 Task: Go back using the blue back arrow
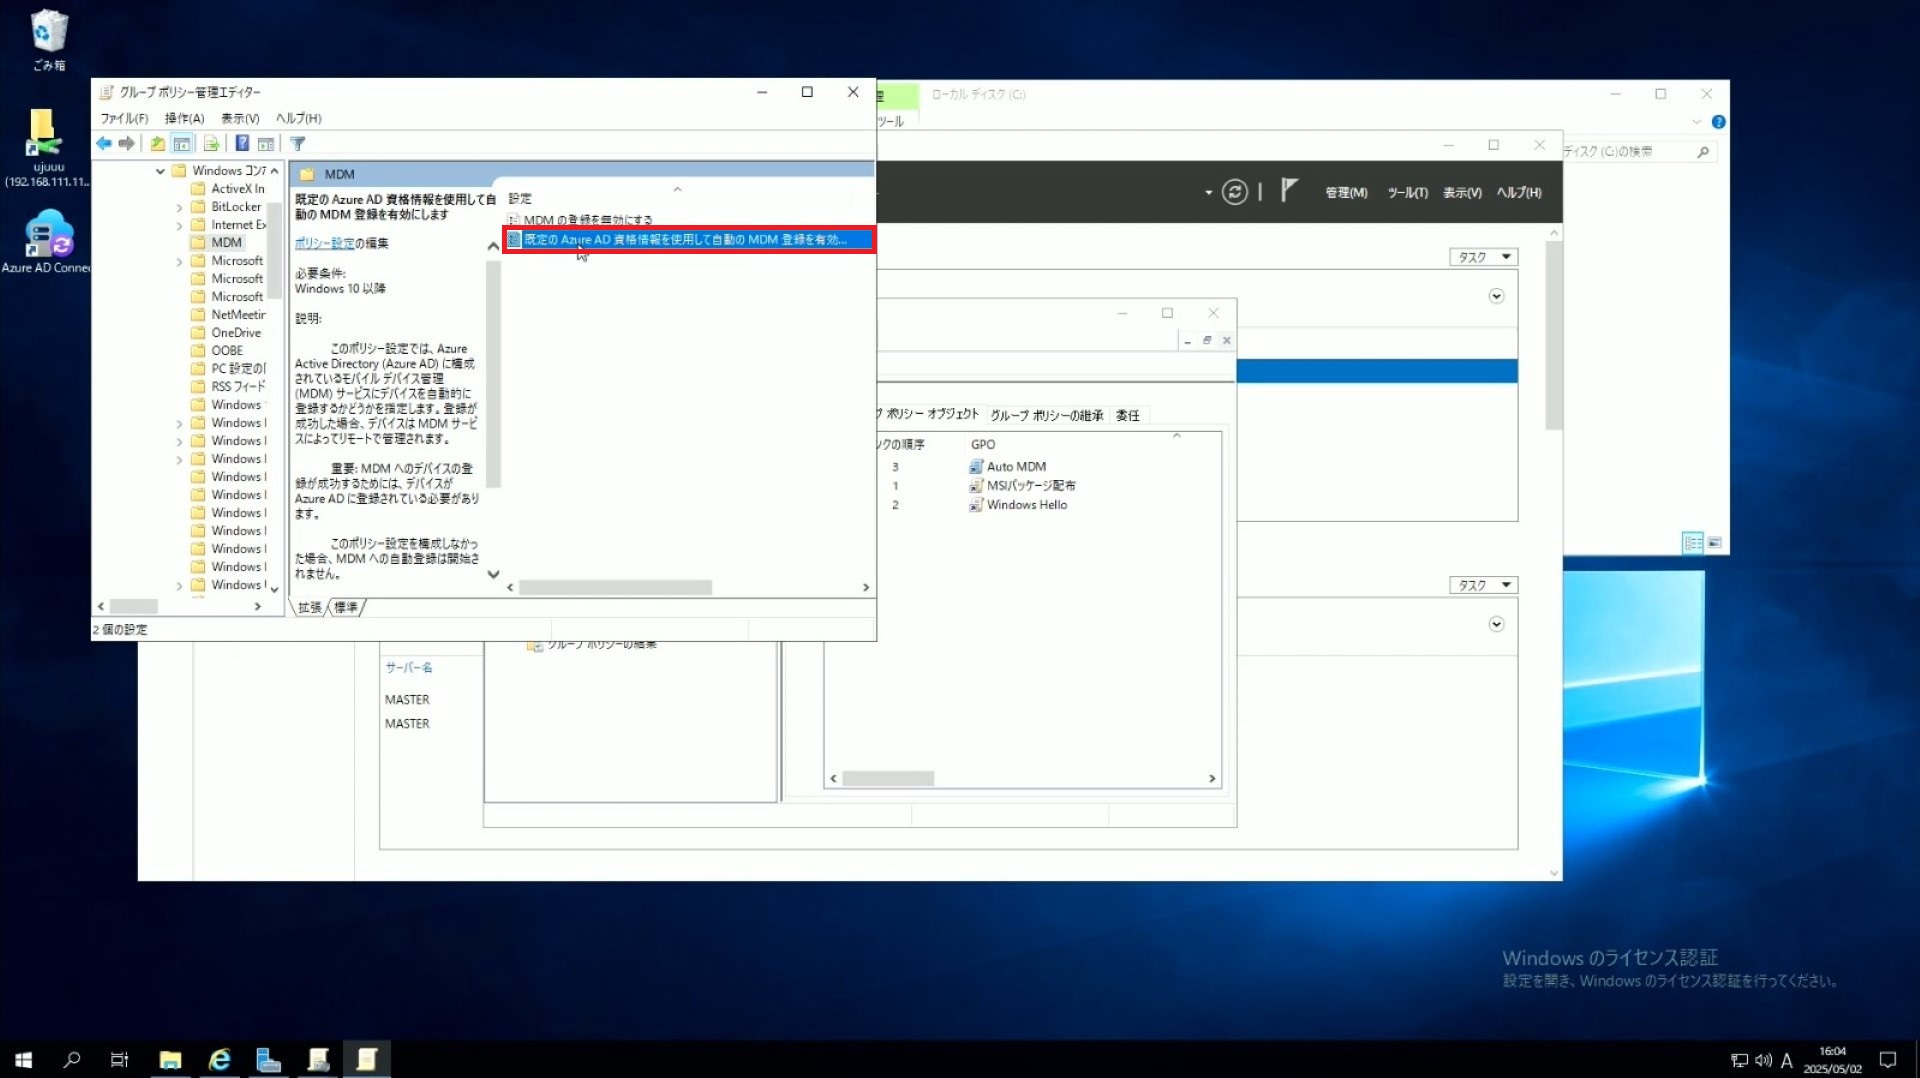[104, 144]
